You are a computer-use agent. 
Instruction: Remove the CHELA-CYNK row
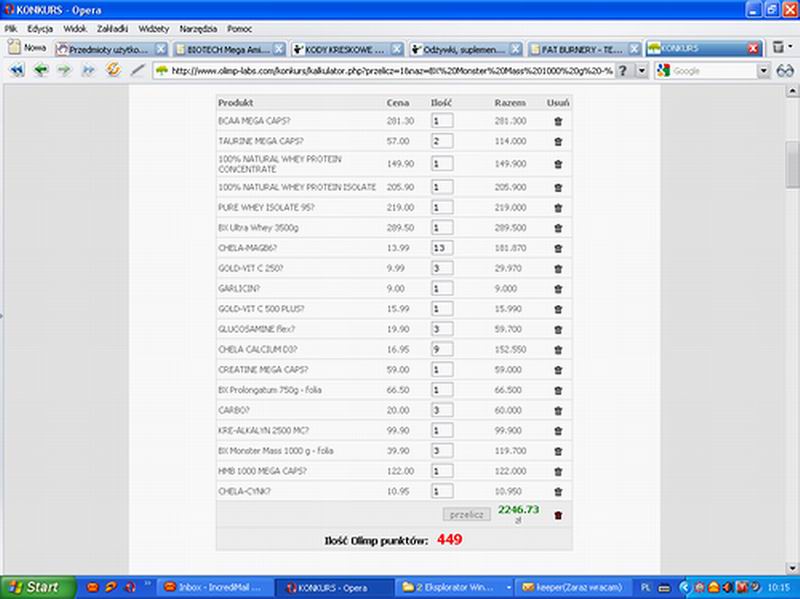click(558, 492)
